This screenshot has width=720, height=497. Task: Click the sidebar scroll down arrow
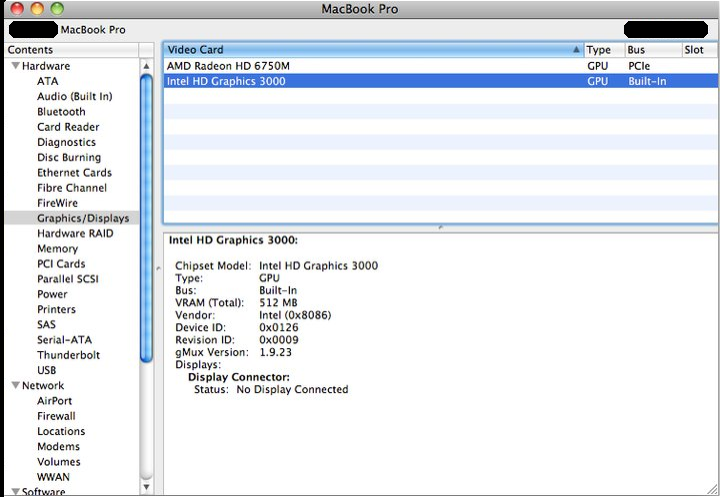(146, 486)
